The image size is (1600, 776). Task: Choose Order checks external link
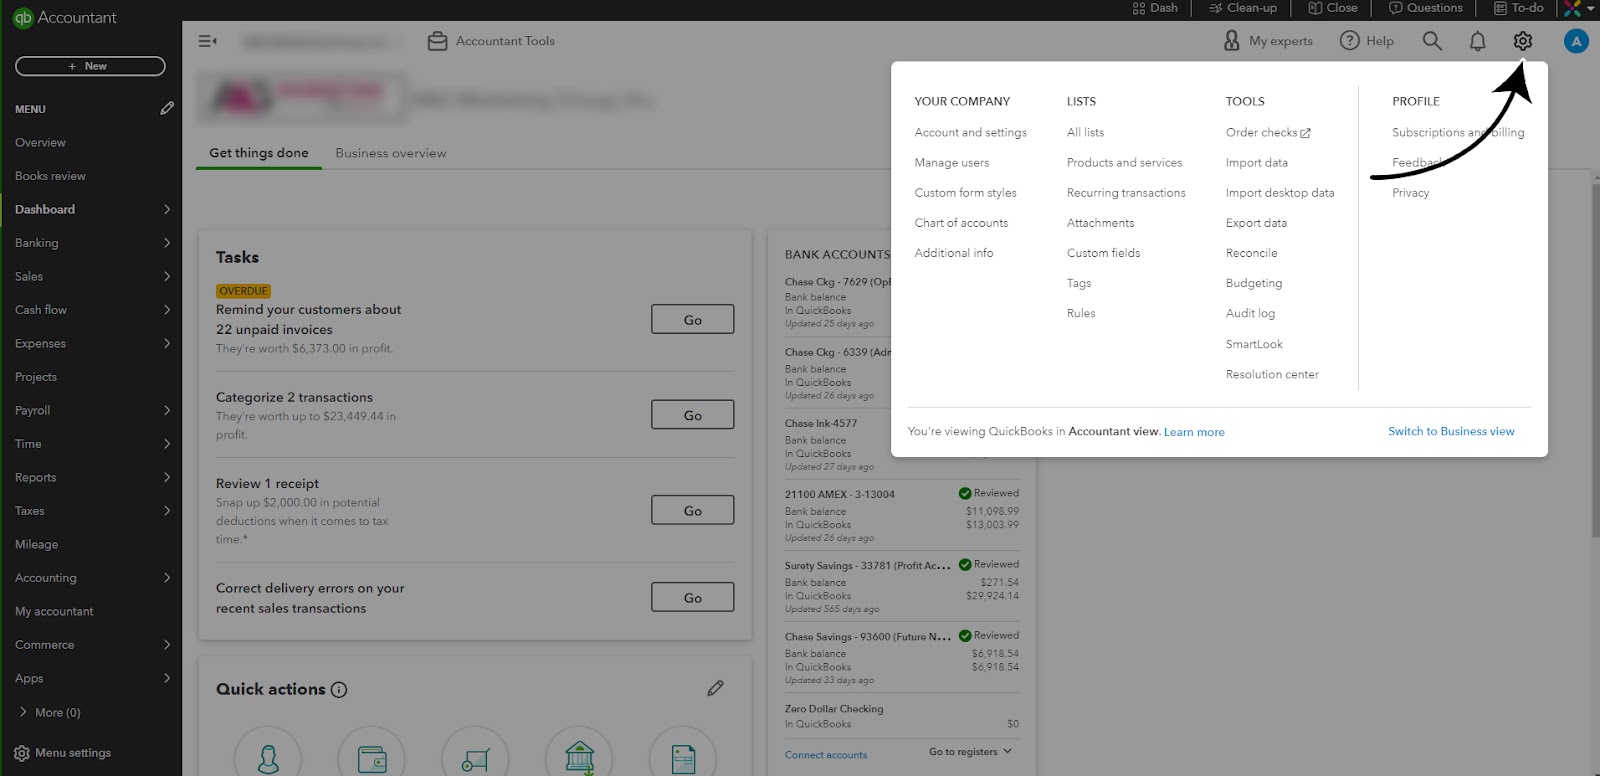point(1268,132)
